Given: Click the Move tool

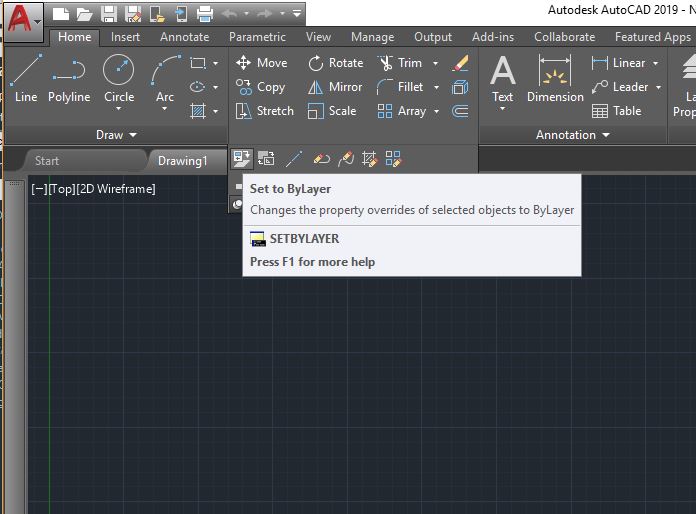Looking at the screenshot, I should coord(262,63).
